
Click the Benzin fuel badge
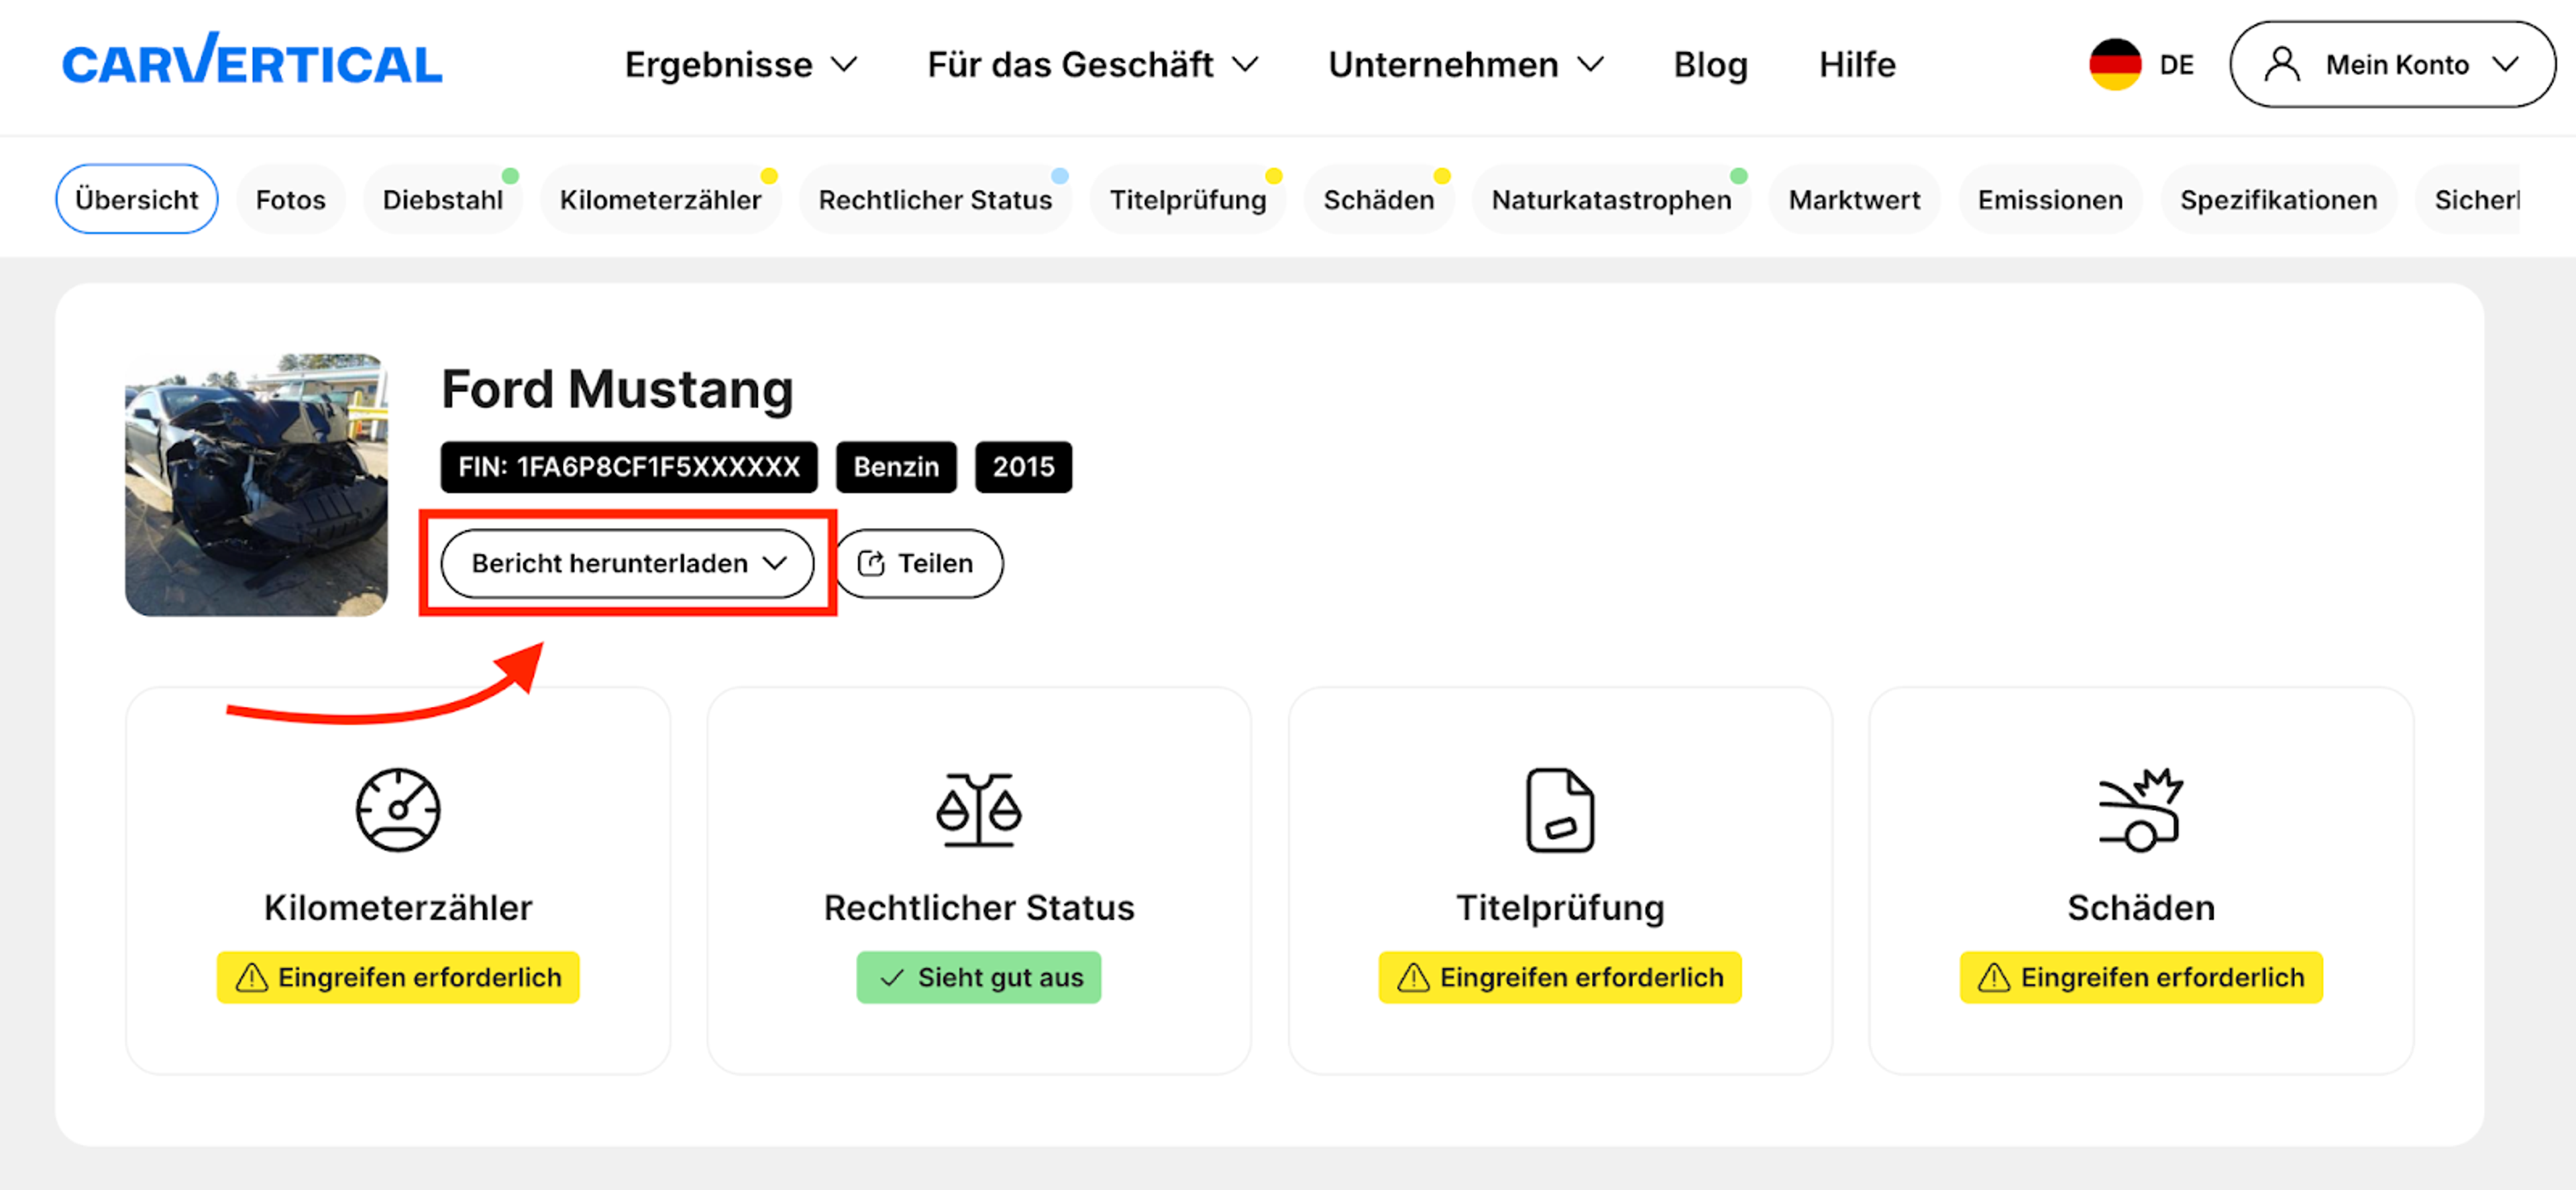(x=896, y=467)
